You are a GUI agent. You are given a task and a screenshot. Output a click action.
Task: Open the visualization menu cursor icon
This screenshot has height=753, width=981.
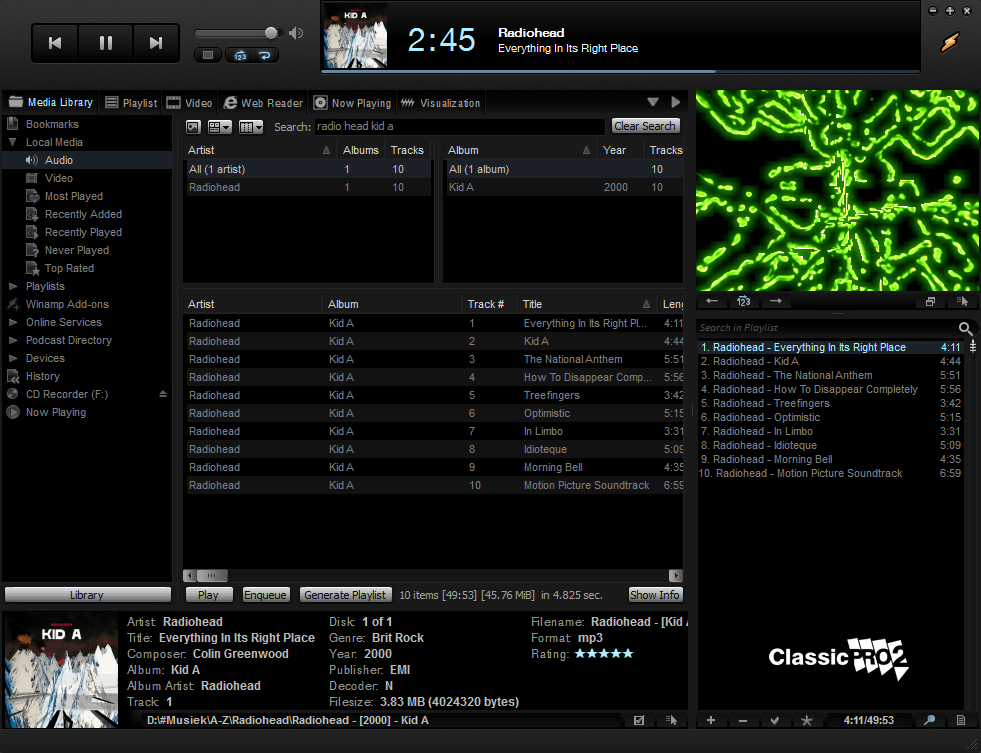[962, 301]
